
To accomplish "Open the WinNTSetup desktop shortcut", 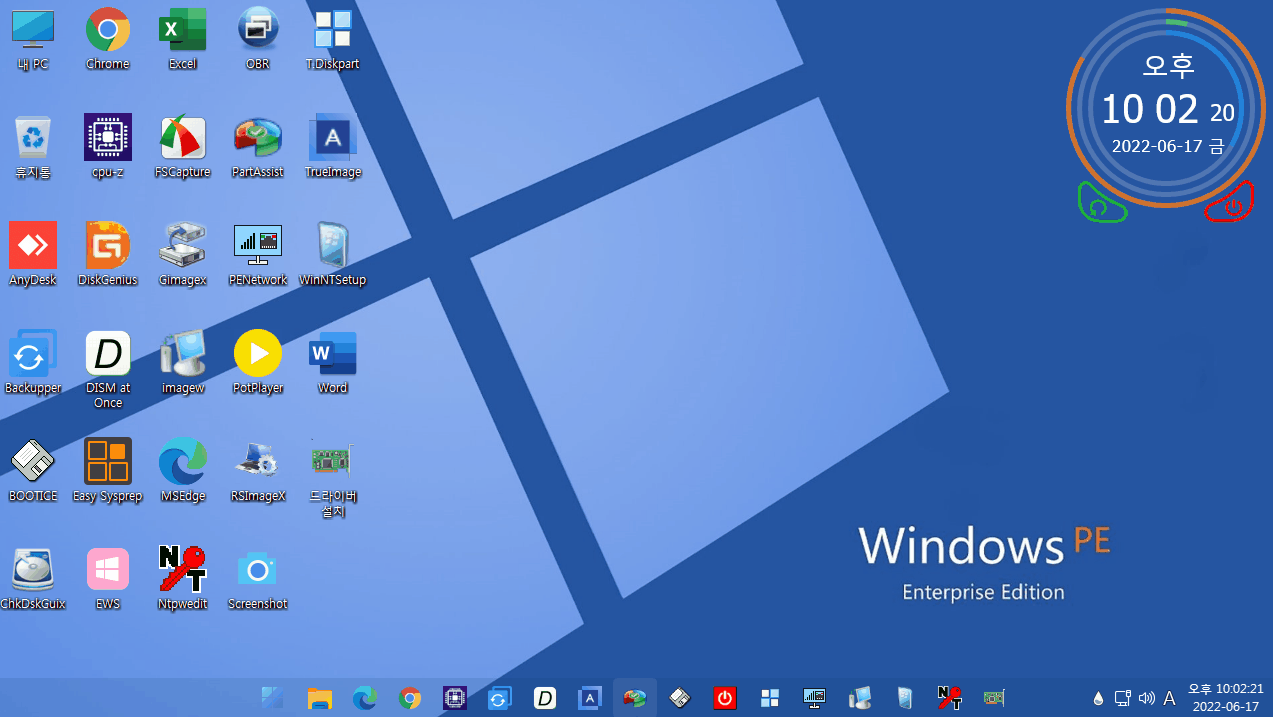I will point(333,254).
